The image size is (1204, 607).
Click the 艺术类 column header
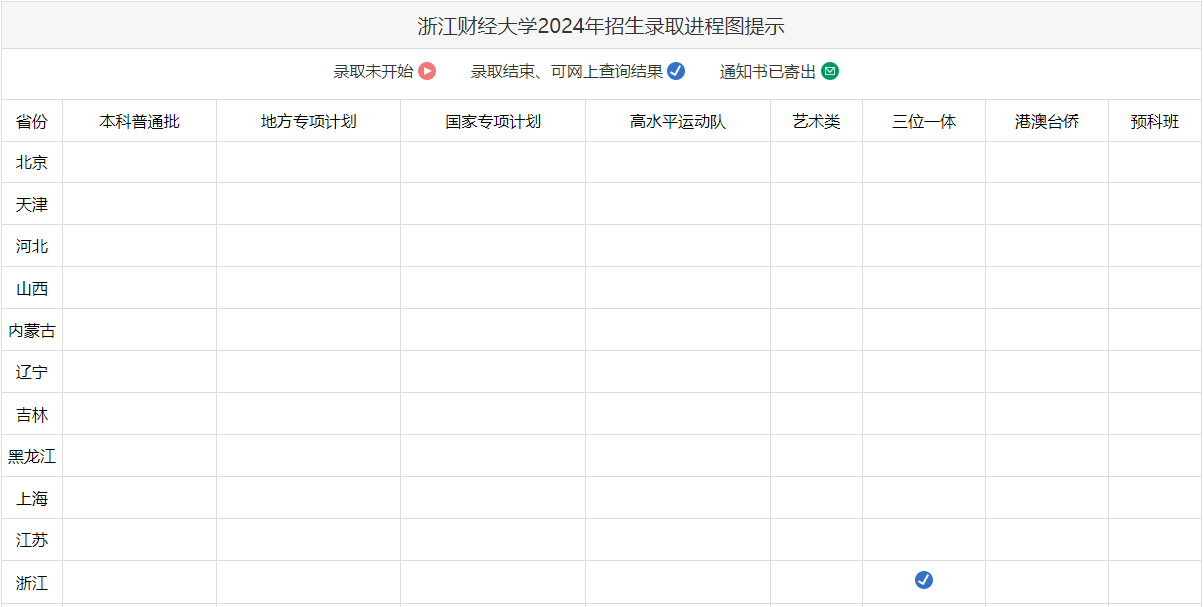pyautogui.click(x=816, y=121)
